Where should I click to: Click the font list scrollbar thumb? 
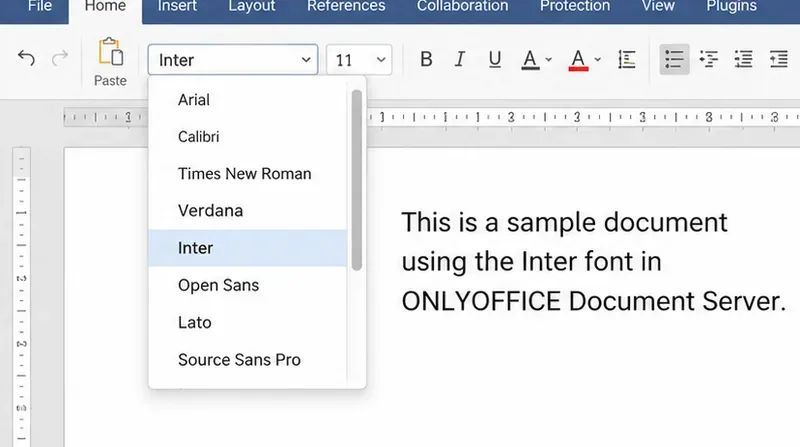tap(357, 180)
